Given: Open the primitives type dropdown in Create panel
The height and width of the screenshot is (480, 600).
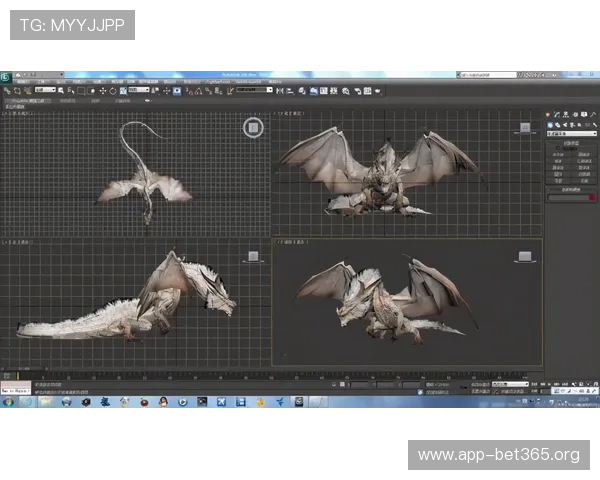Looking at the screenshot, I should click(x=570, y=132).
